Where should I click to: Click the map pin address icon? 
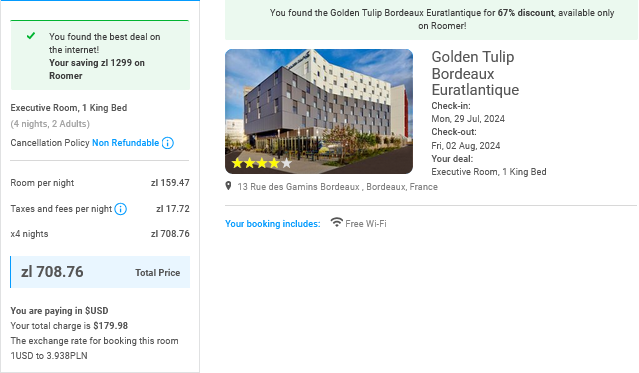228,186
